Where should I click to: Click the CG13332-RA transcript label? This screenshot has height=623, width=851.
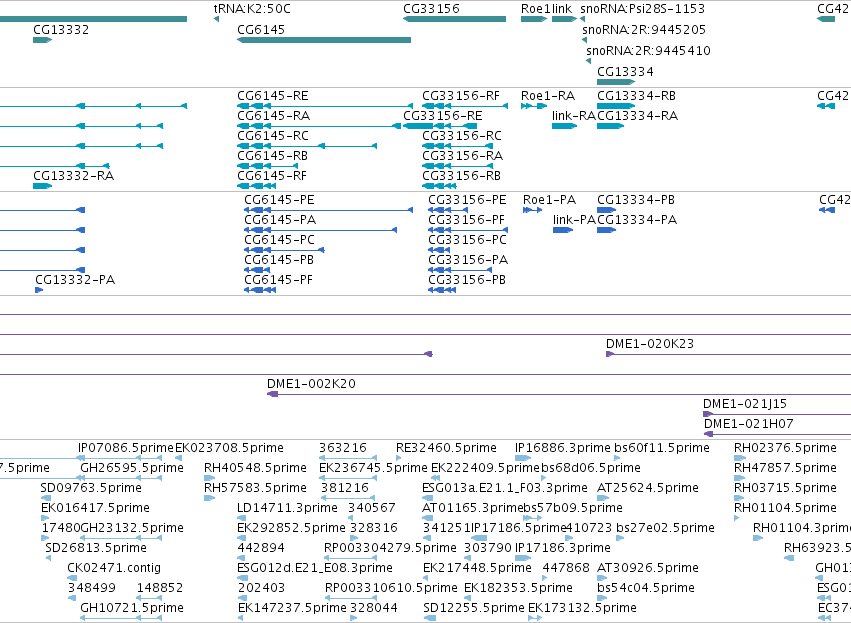point(73,176)
